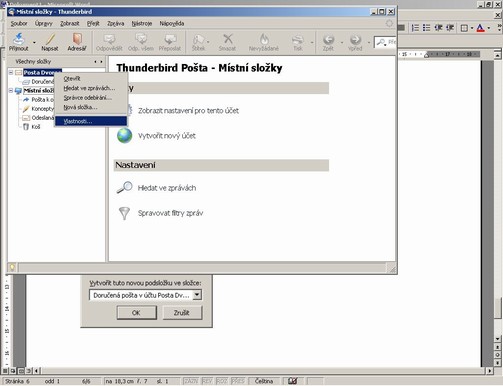
Task: Open the Přejít menu
Action: point(93,24)
